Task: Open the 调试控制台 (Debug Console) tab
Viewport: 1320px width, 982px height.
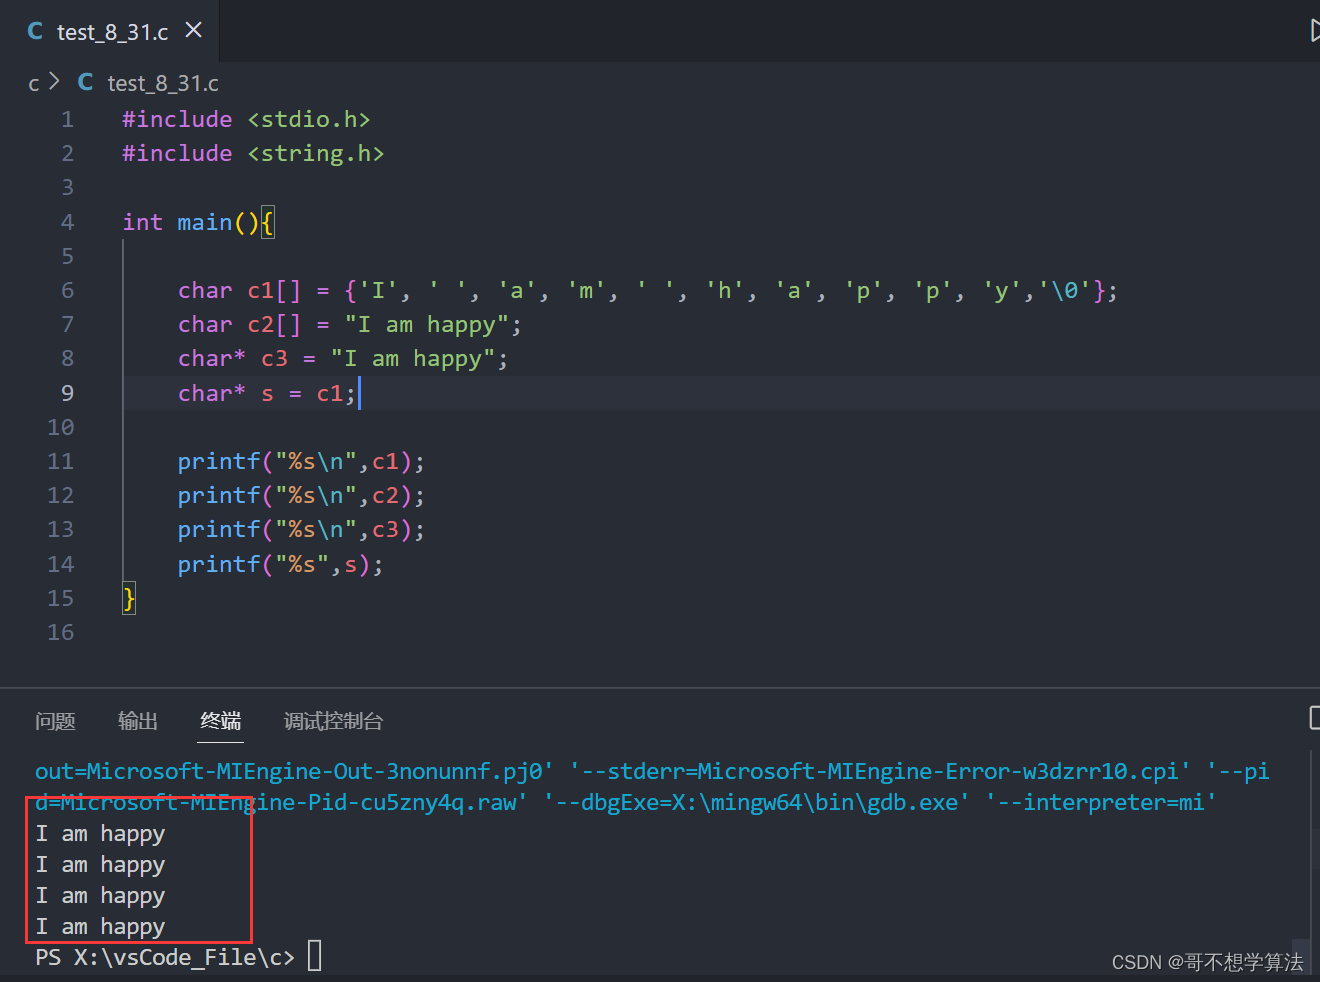Action: [333, 721]
